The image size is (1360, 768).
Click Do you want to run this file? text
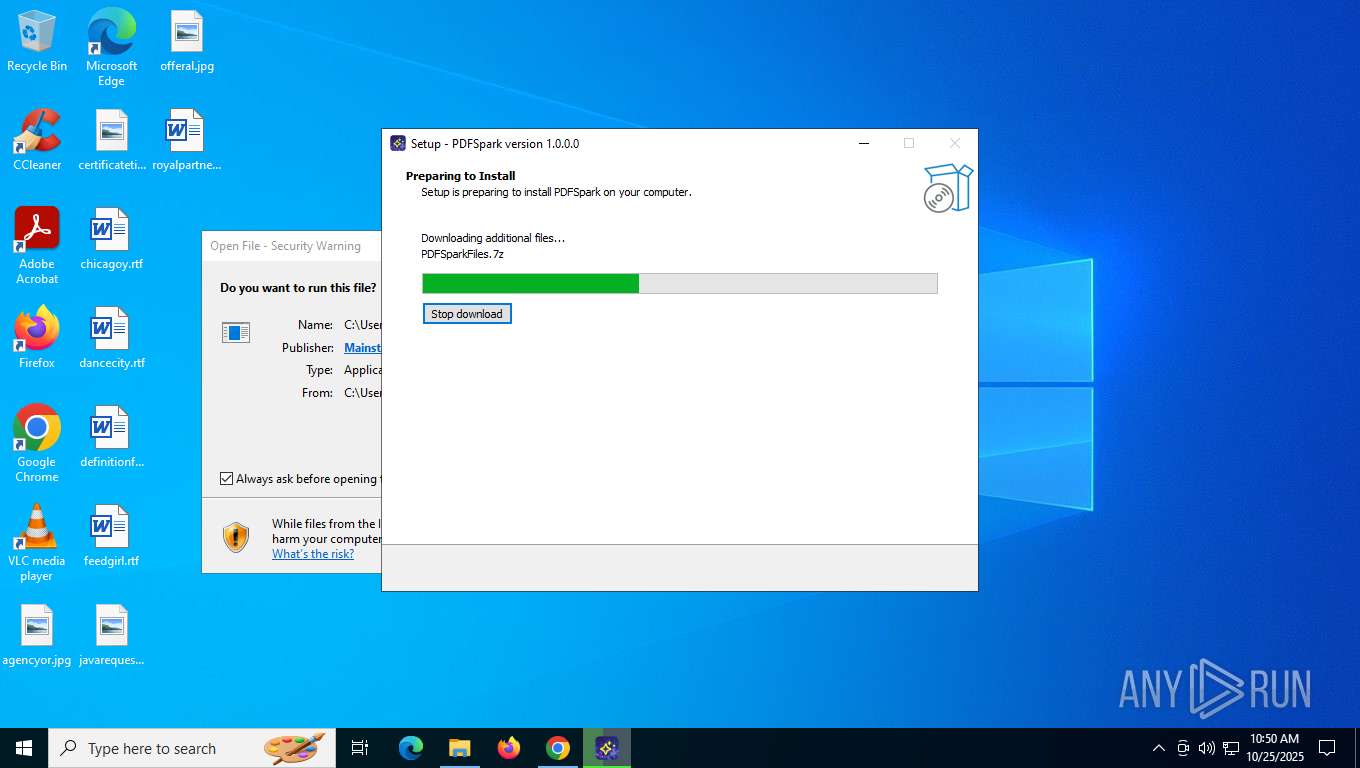(298, 288)
